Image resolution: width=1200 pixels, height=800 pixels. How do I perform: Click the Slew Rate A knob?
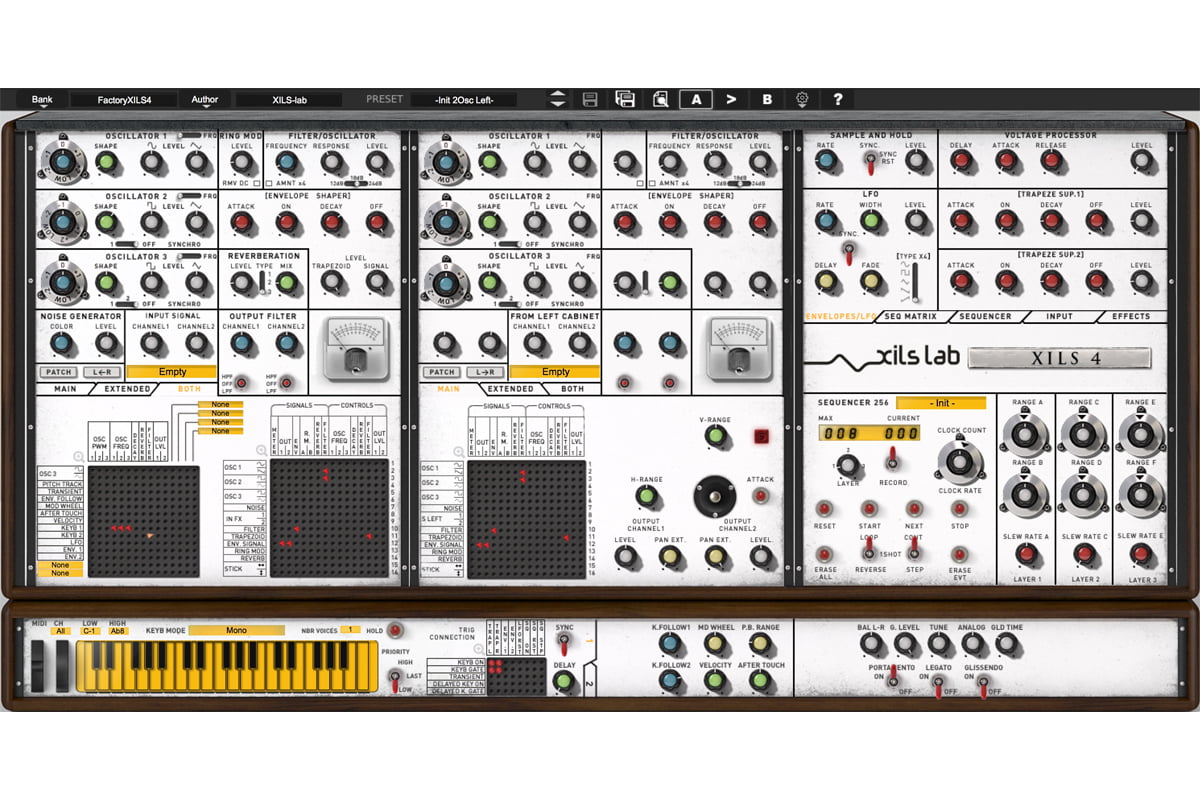(x=1027, y=553)
